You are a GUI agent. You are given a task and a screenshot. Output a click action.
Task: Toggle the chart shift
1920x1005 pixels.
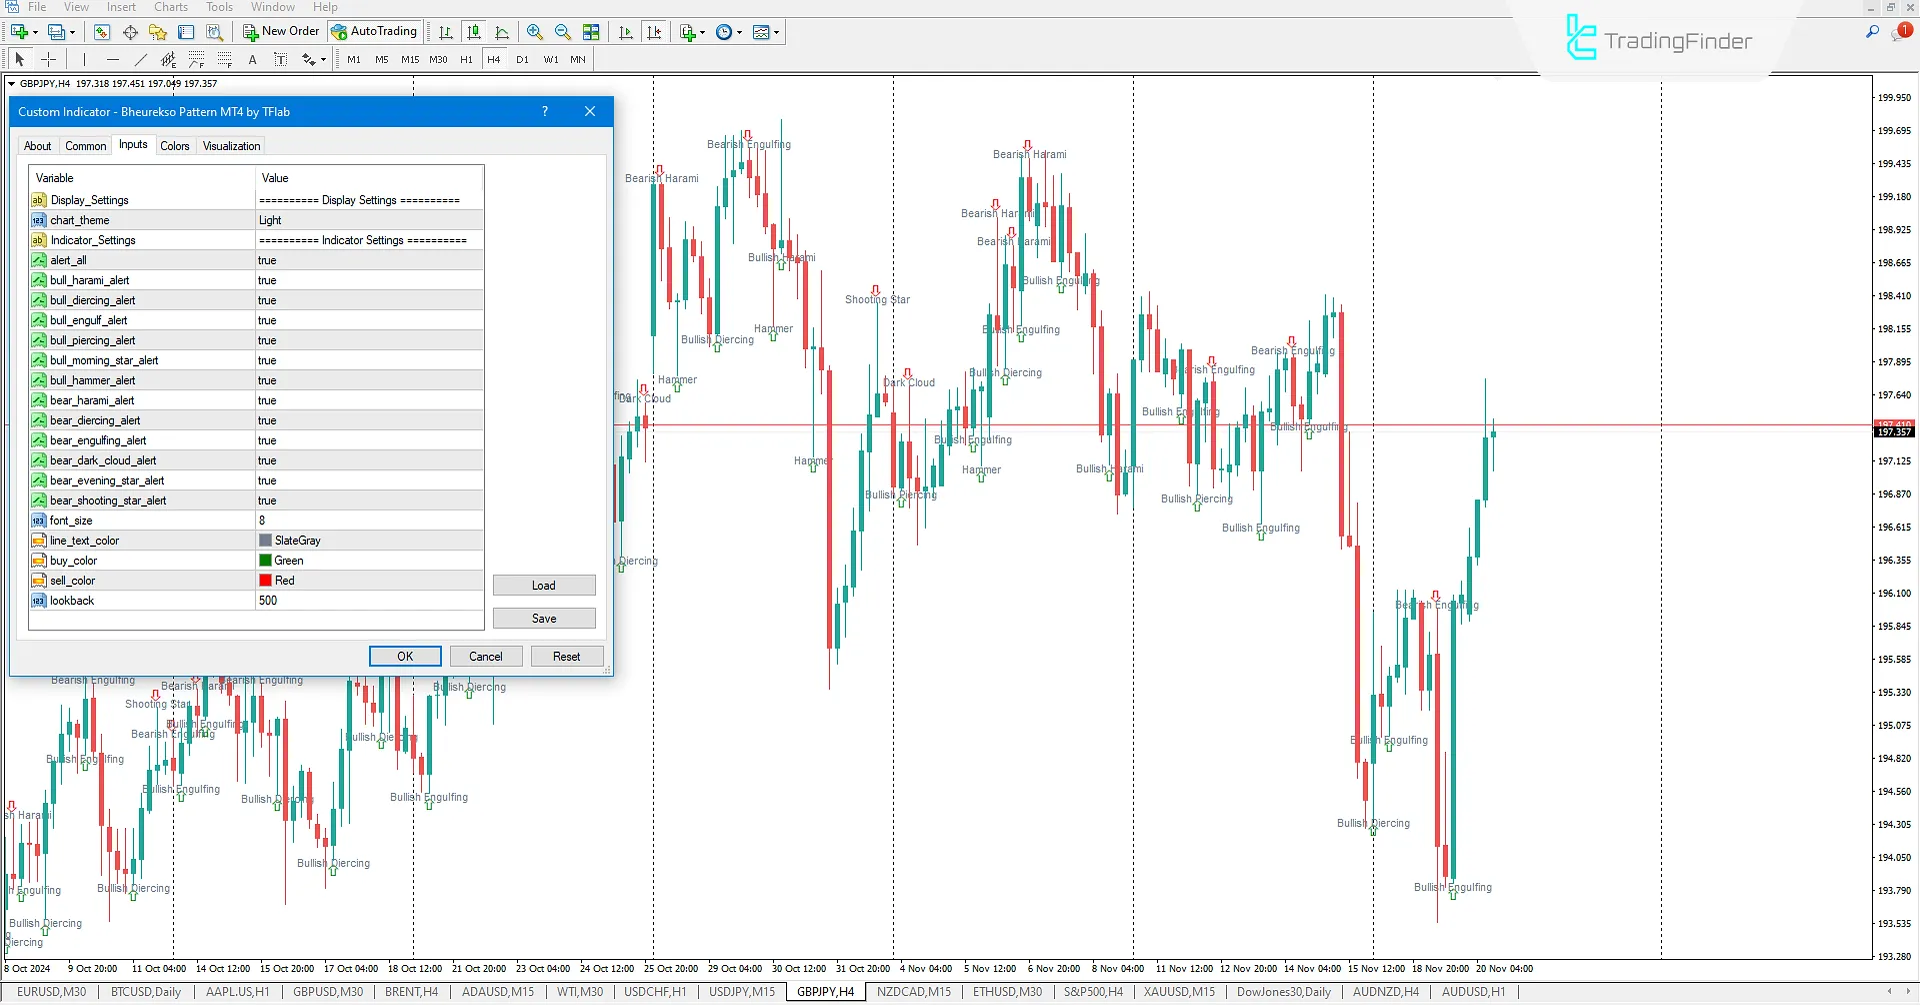point(654,31)
